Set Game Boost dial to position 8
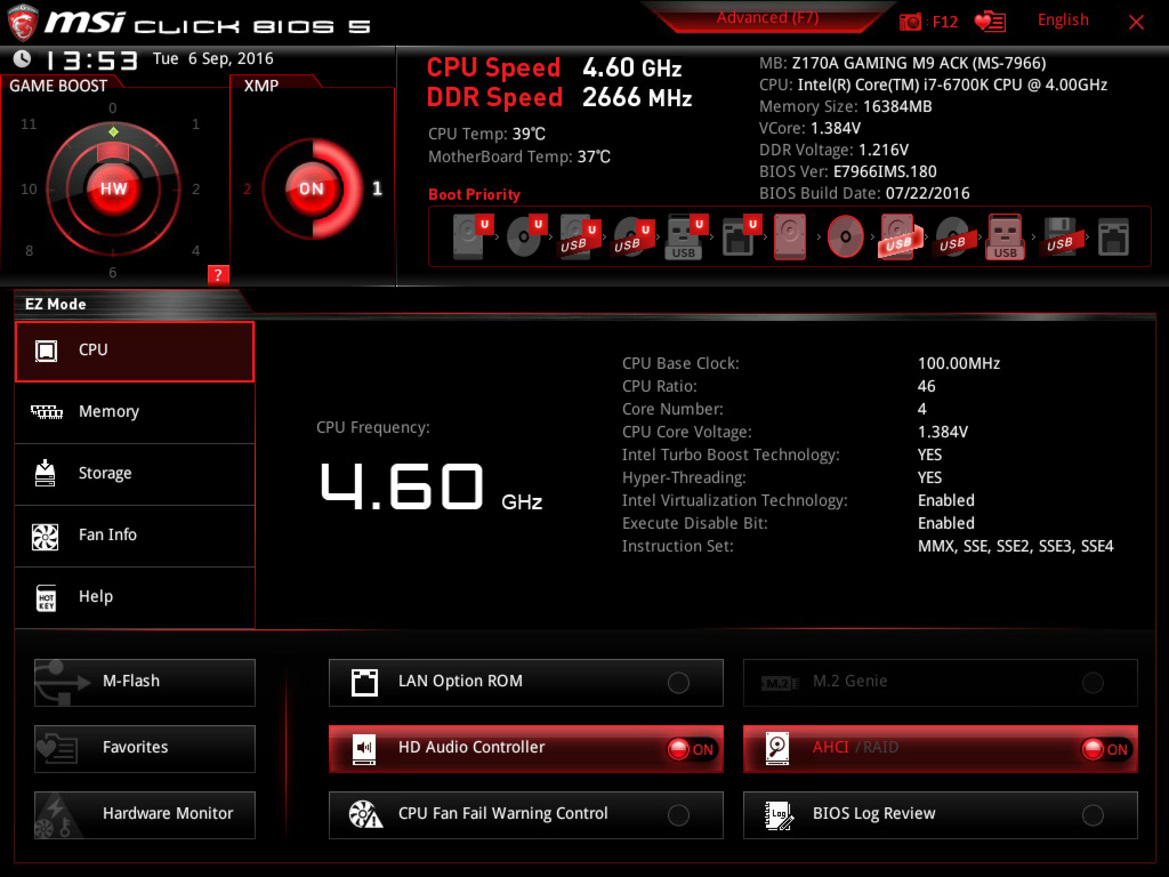The image size is (1169, 877). (x=29, y=251)
